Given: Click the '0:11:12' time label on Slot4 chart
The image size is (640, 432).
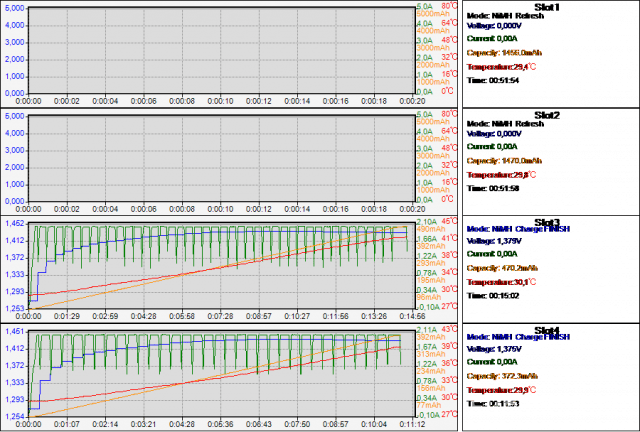Looking at the screenshot, I should point(413,424).
